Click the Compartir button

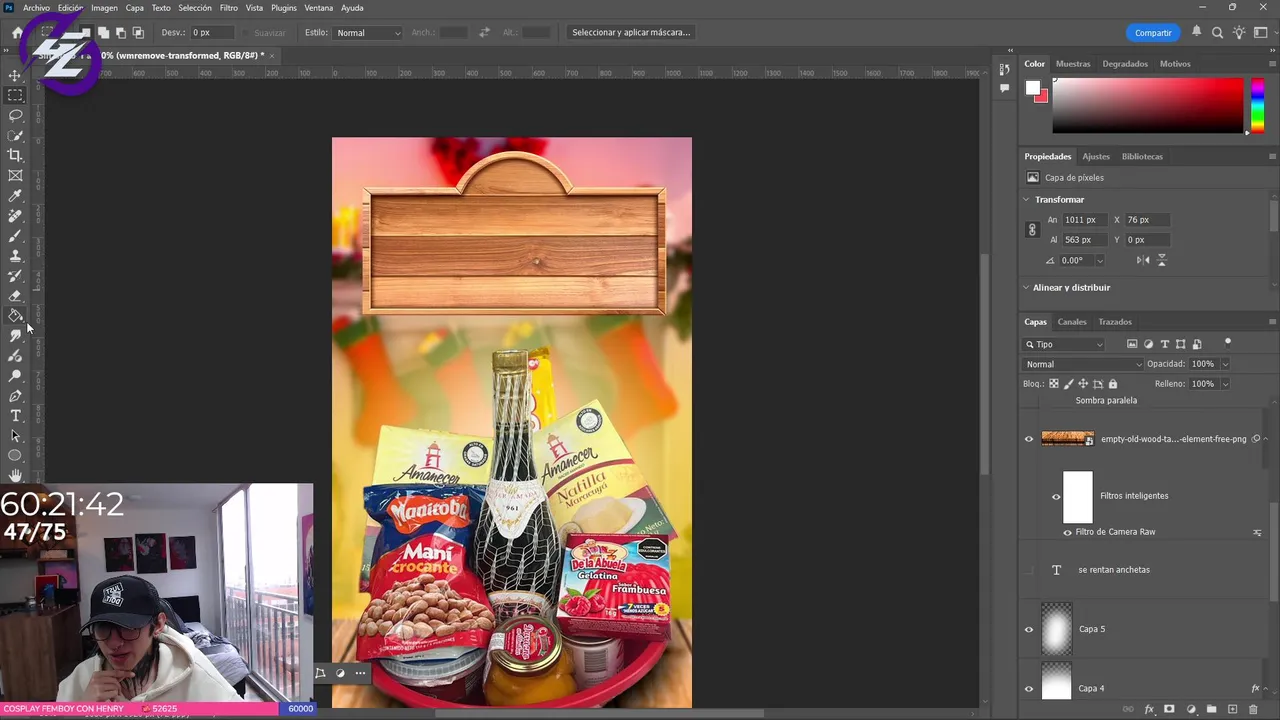pos(1153,33)
